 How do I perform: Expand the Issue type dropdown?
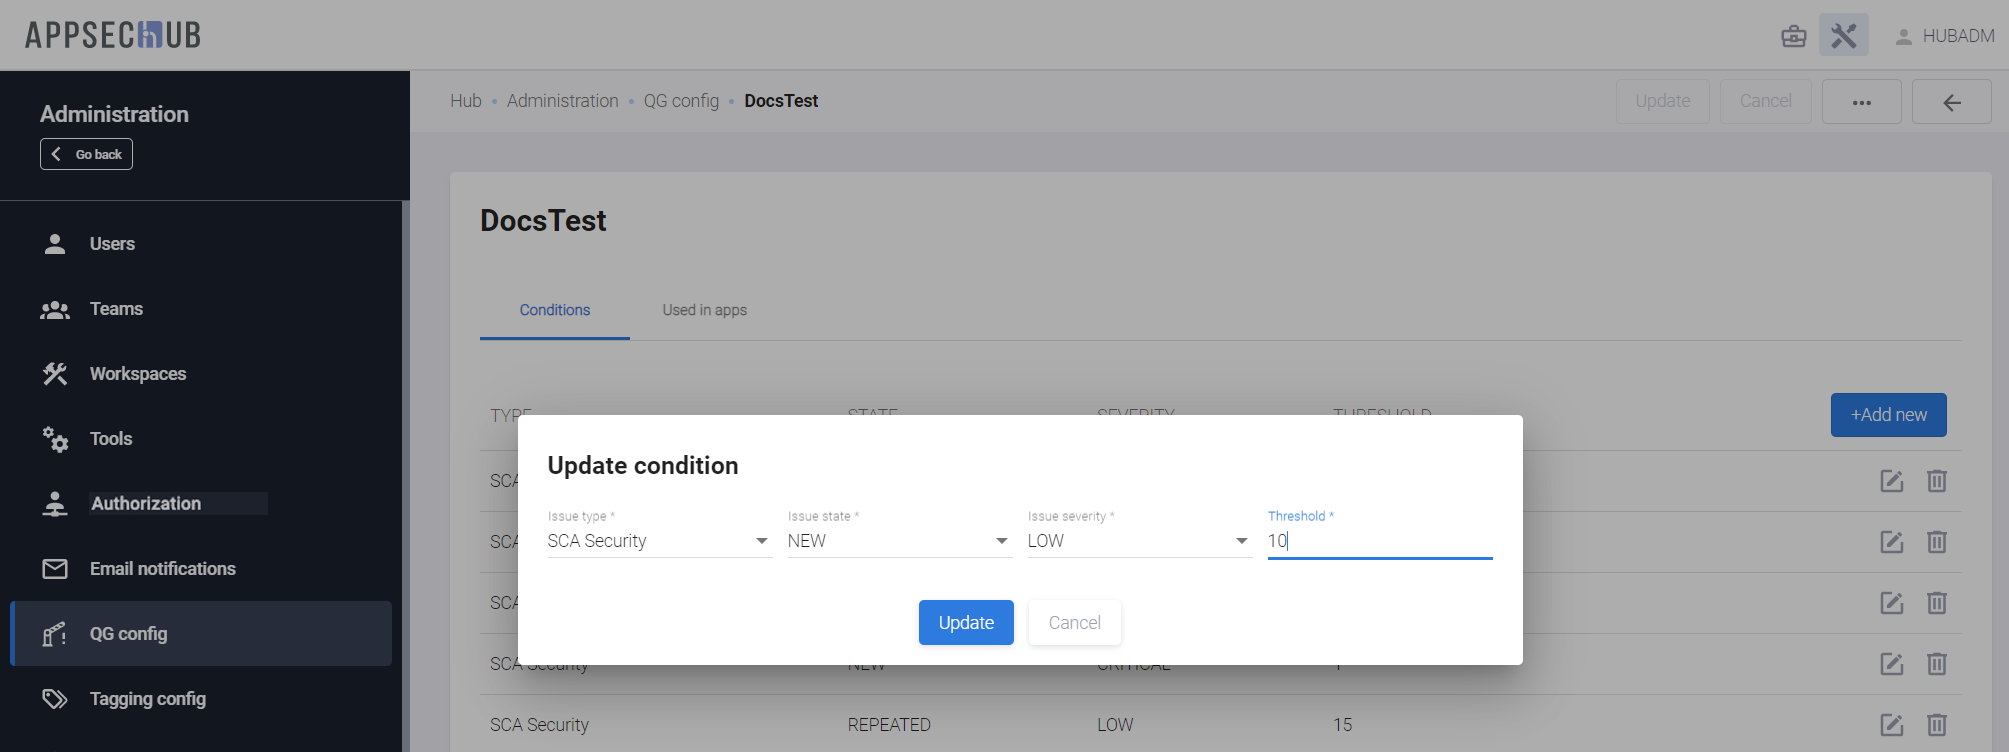click(659, 541)
